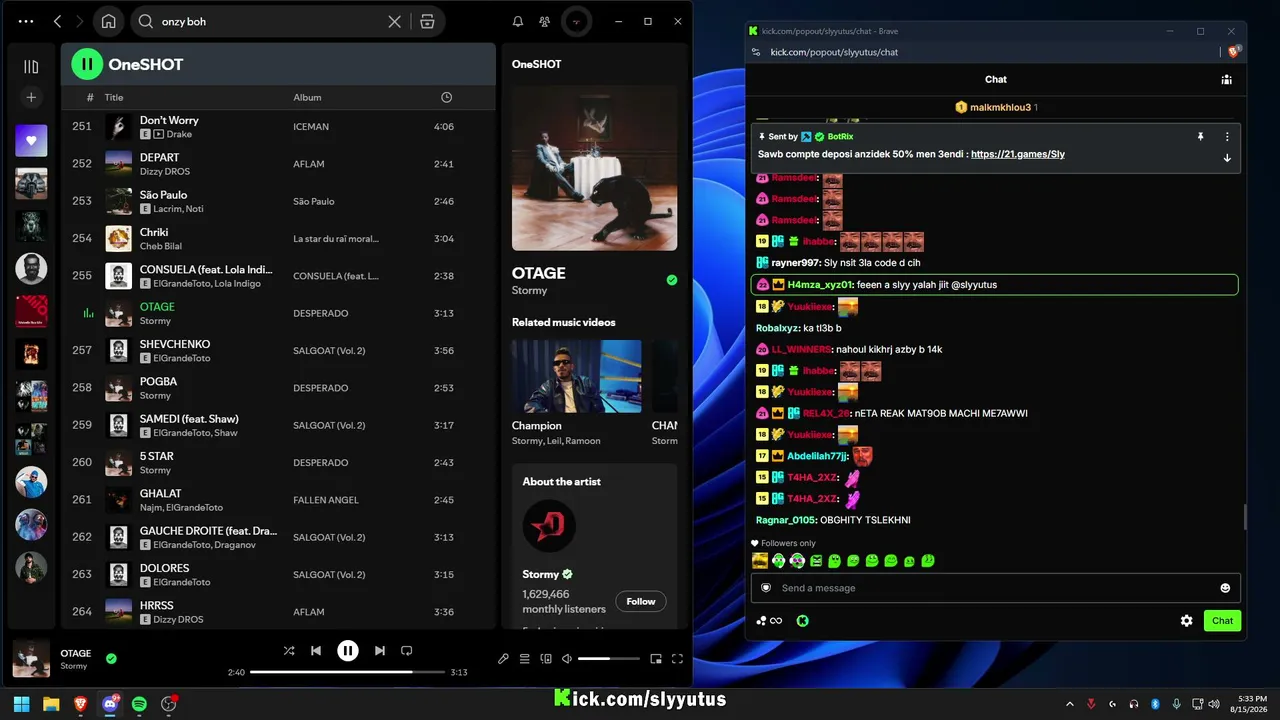Show lyrics with the microphone icon
The width and height of the screenshot is (1280, 720).
(504, 659)
